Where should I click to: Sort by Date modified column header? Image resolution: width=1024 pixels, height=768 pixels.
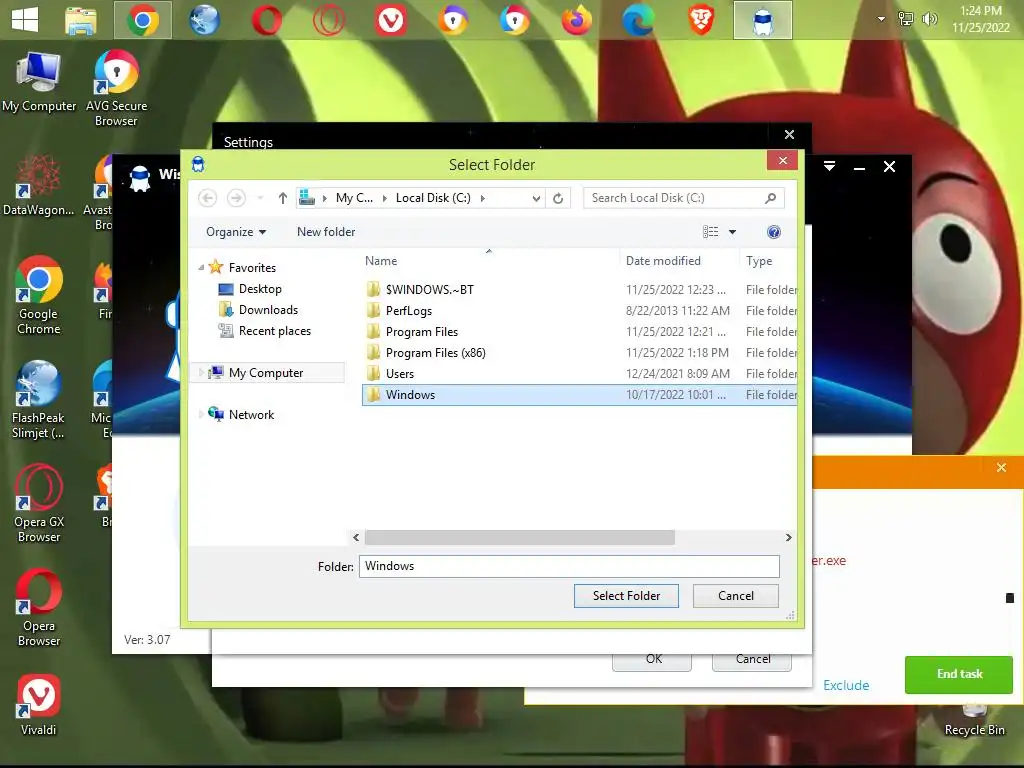coord(663,261)
